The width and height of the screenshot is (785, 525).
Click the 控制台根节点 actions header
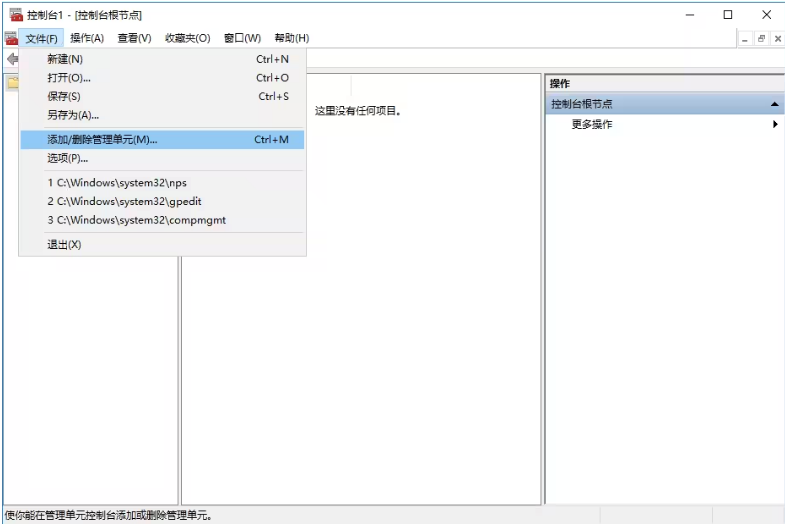pos(665,104)
